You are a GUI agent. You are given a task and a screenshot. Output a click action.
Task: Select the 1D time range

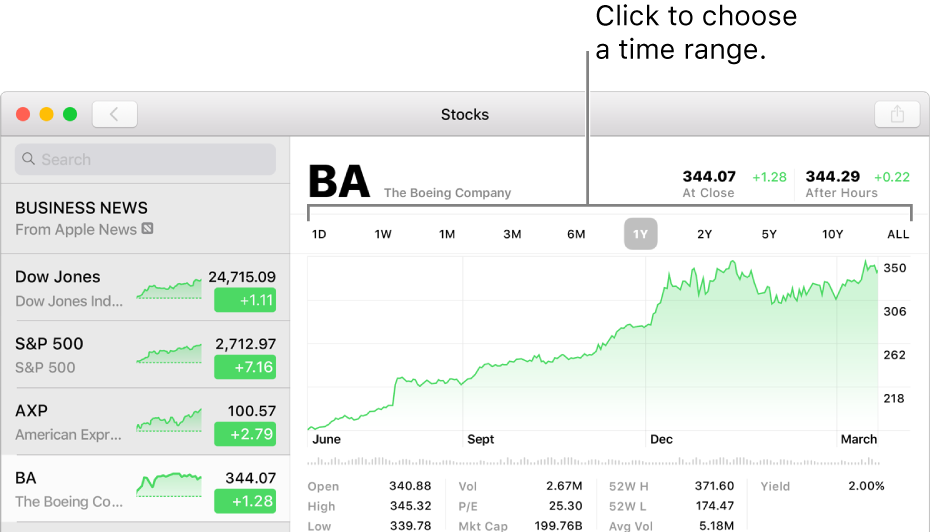pos(319,234)
